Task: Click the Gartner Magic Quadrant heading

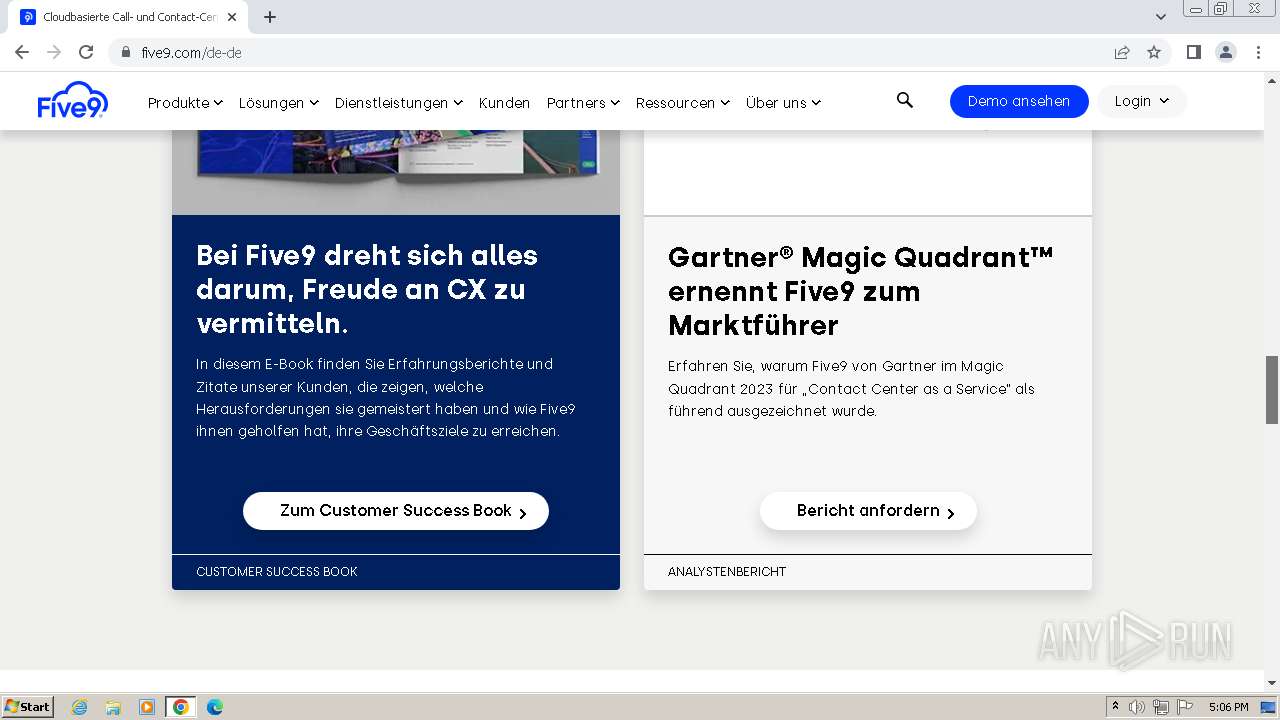Action: [x=861, y=291]
